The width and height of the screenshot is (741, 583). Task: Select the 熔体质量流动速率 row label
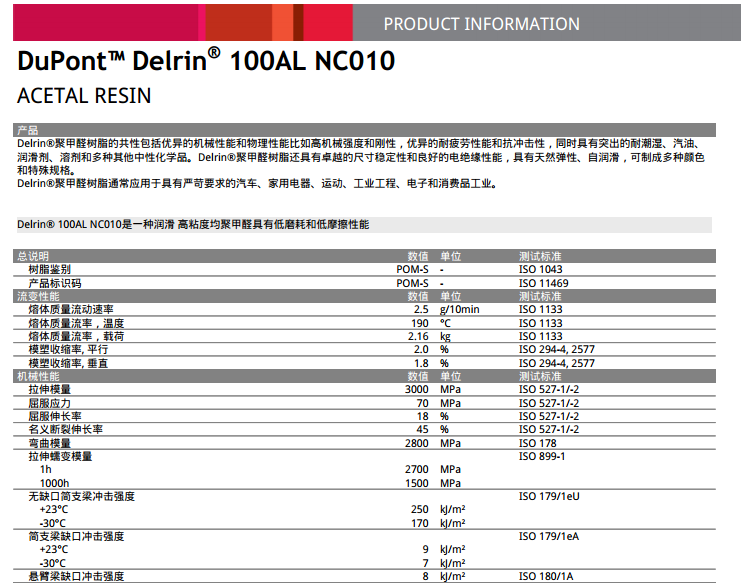click(71, 309)
